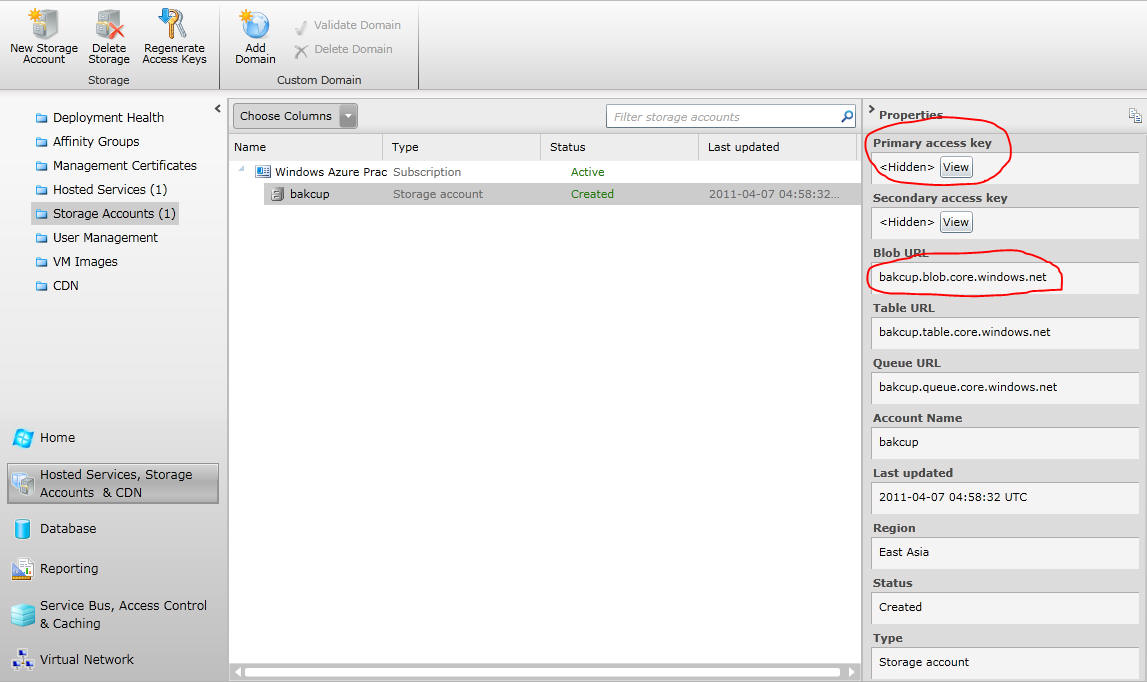This screenshot has height=682, width=1147.
Task: Select Hosted Services, Storage Accounts & CDN section
Action: click(x=113, y=484)
